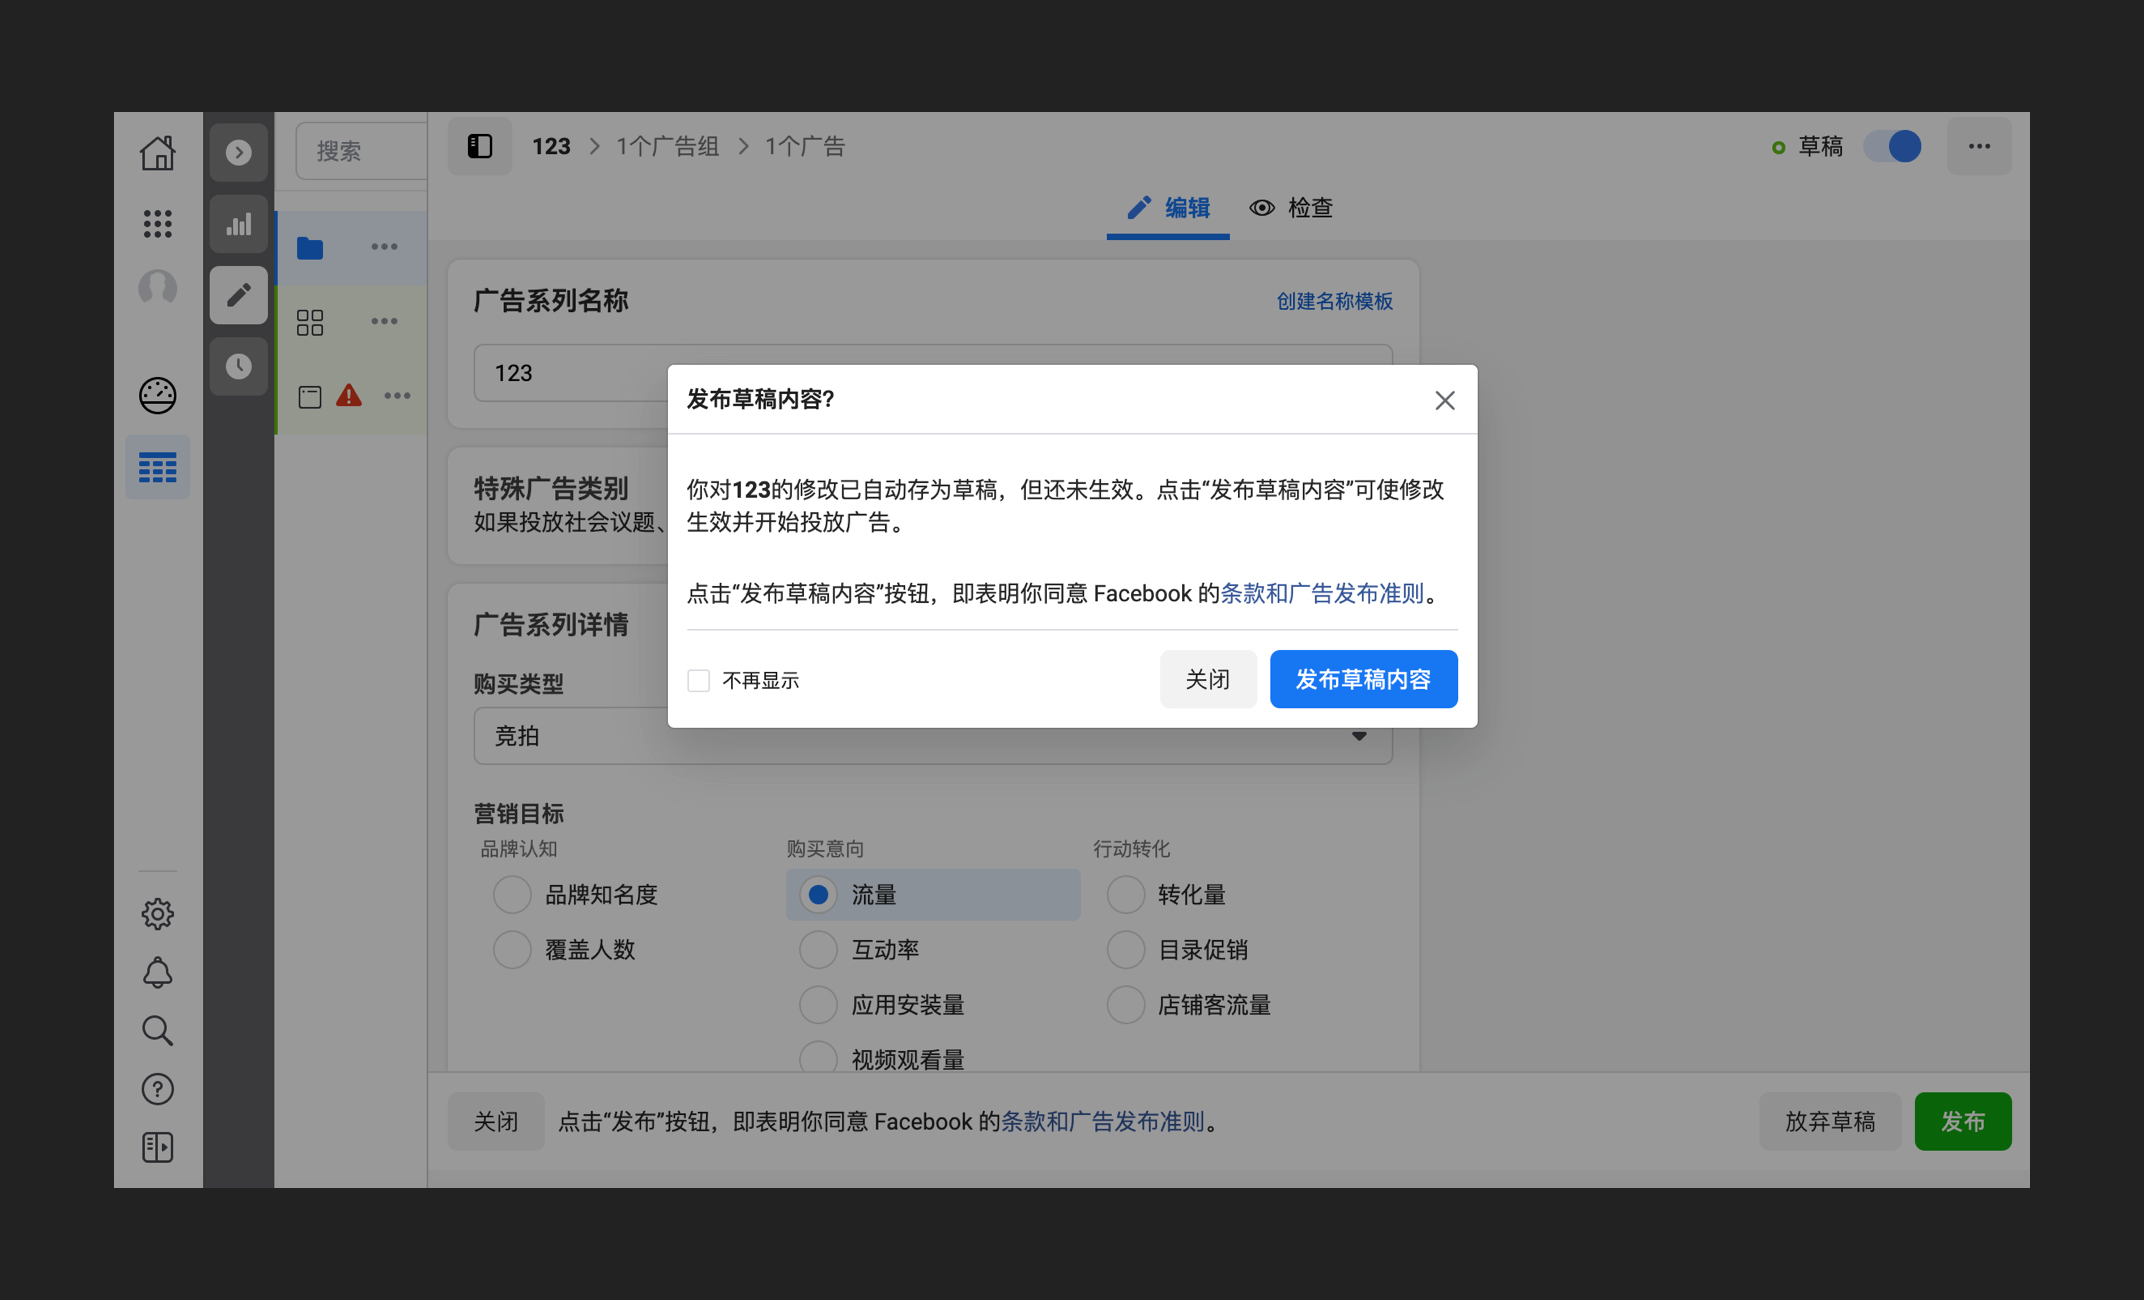The height and width of the screenshot is (1300, 2144).
Task: Open the top right three dots menu
Action: 1979,146
